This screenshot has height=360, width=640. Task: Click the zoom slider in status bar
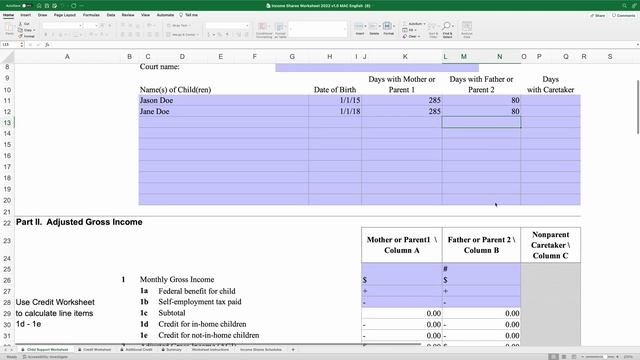coord(604,357)
